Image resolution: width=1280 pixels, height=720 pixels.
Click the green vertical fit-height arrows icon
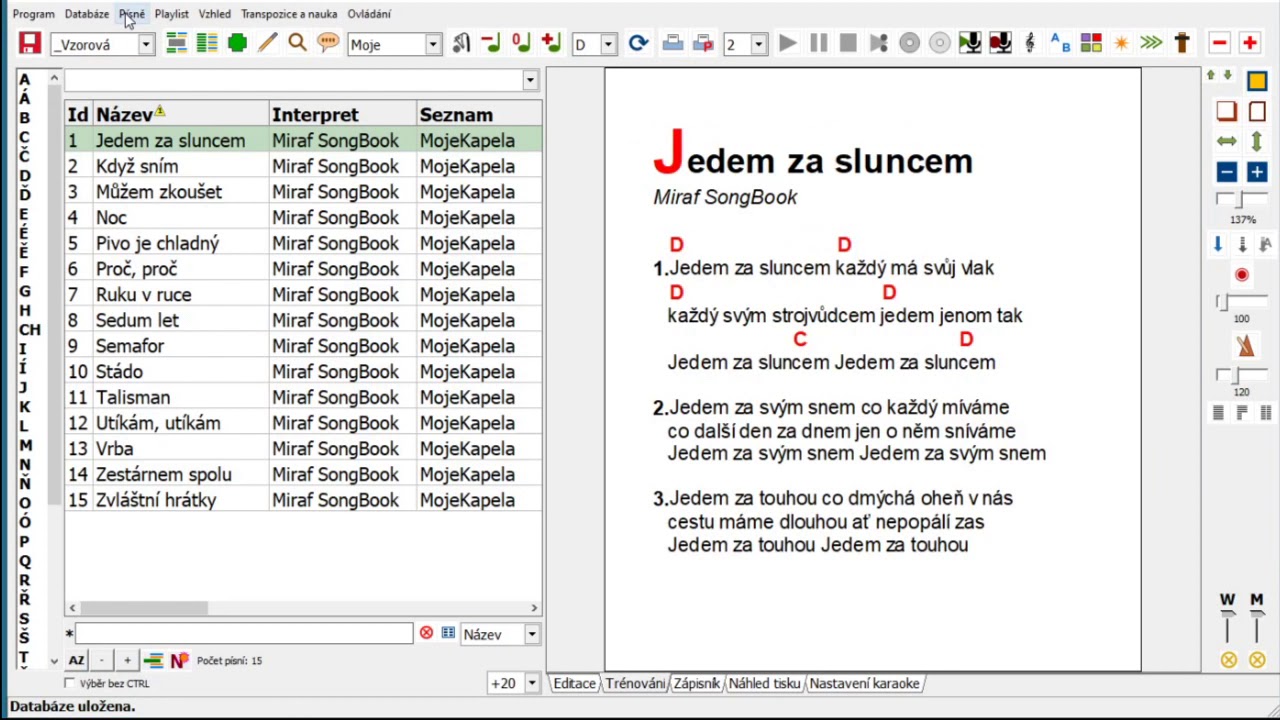click(1257, 142)
